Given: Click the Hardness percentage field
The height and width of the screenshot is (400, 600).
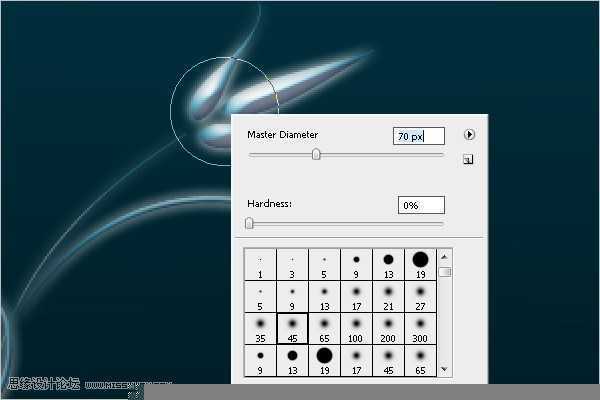Looking at the screenshot, I should pyautogui.click(x=421, y=205).
